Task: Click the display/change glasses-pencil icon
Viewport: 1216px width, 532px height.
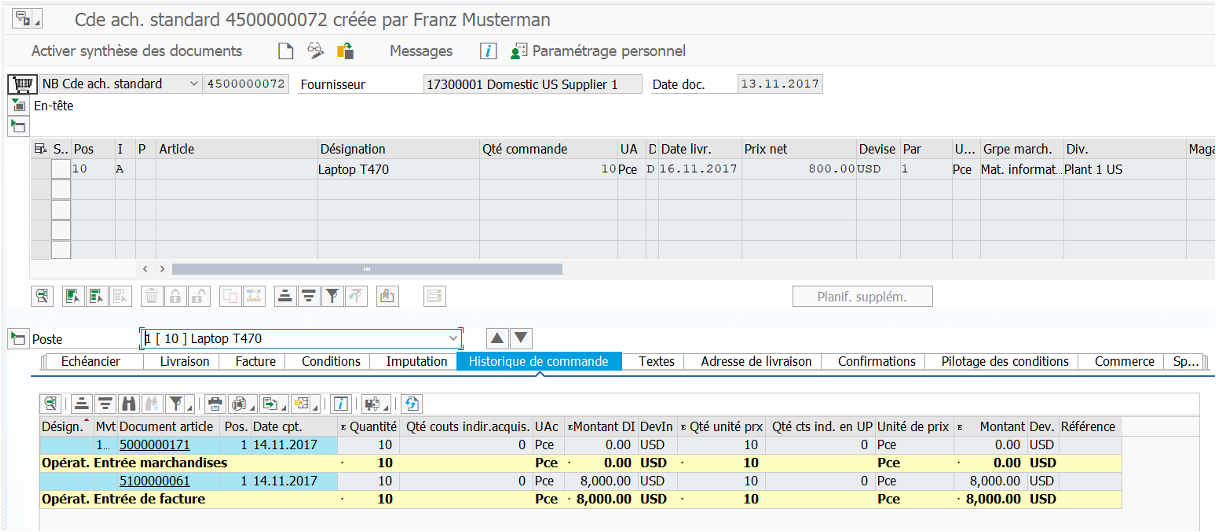Action: [x=316, y=51]
